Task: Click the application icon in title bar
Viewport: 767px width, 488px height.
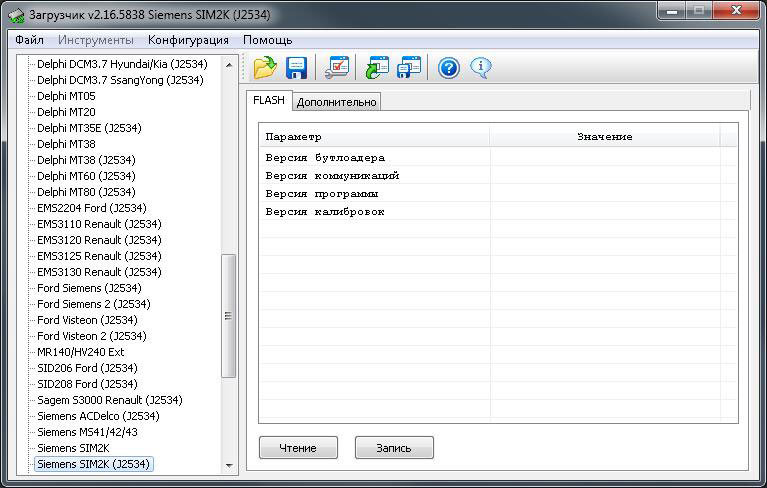Action: pos(15,15)
